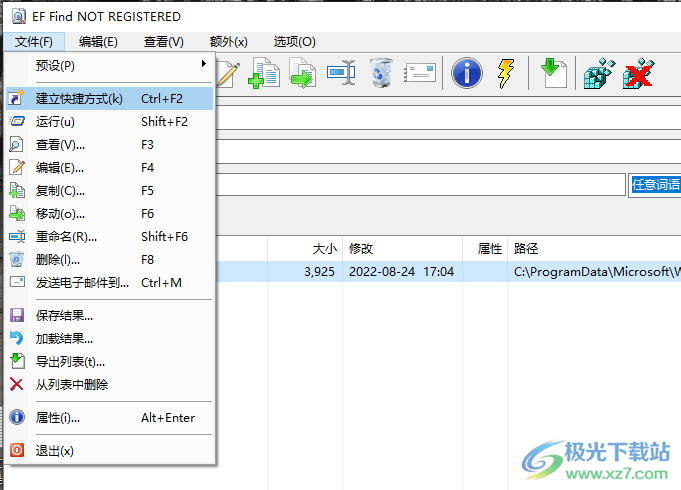
Task: Choose 发送电子邮件到... menu entry
Action: coord(110,282)
